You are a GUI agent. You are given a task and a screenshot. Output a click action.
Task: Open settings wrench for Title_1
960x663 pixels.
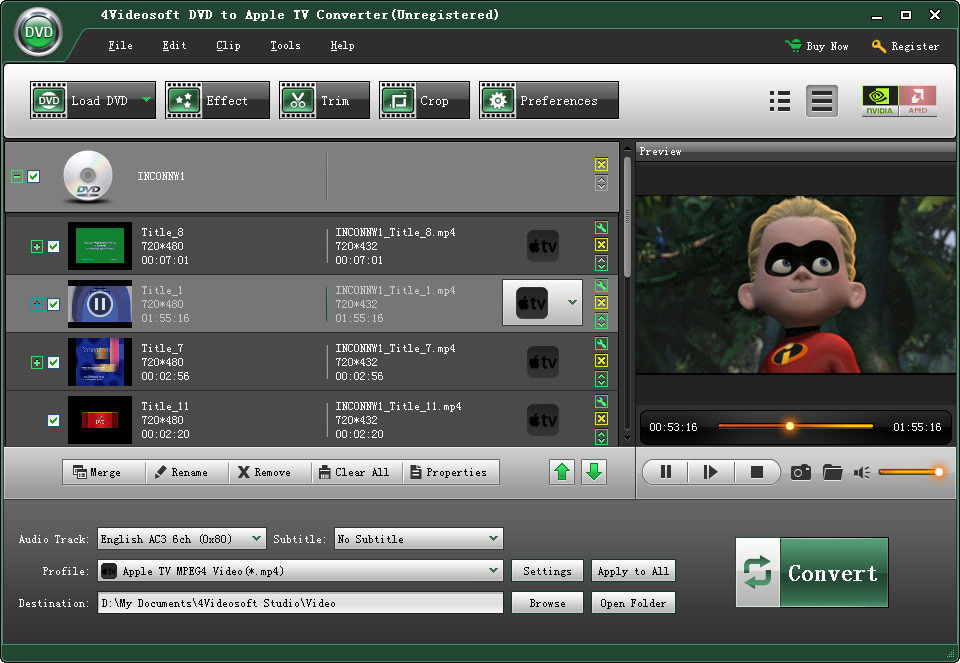tap(601, 285)
